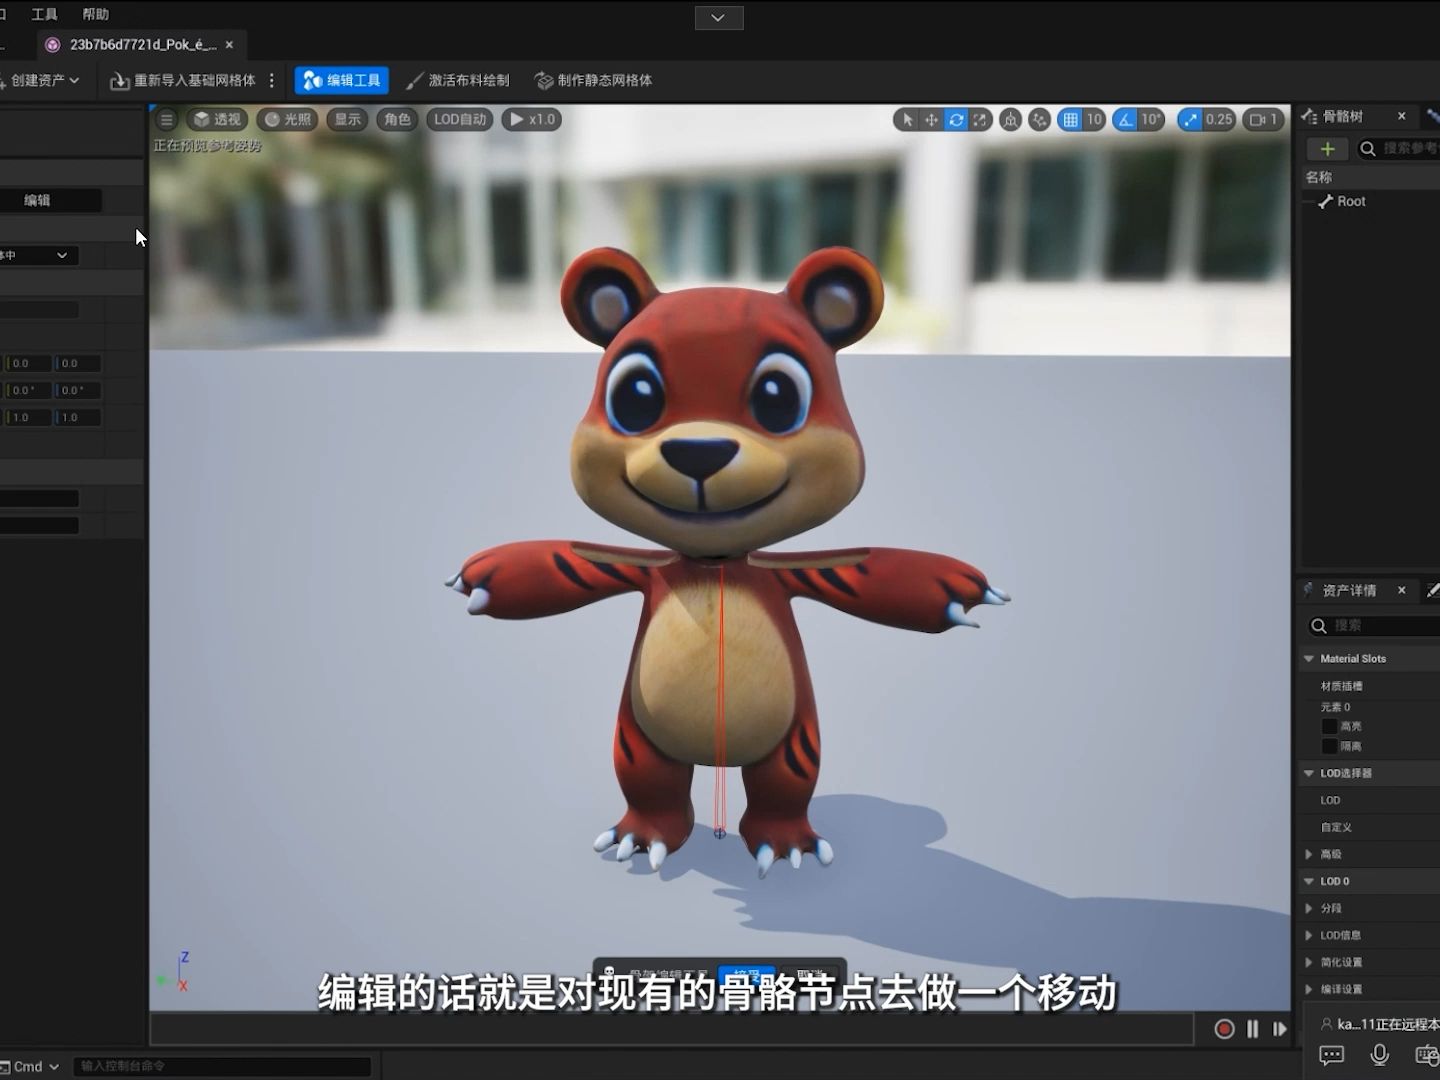Toggle the 高亮 highlight checkbox
Screen dimensions: 1440x1080
[1329, 727]
